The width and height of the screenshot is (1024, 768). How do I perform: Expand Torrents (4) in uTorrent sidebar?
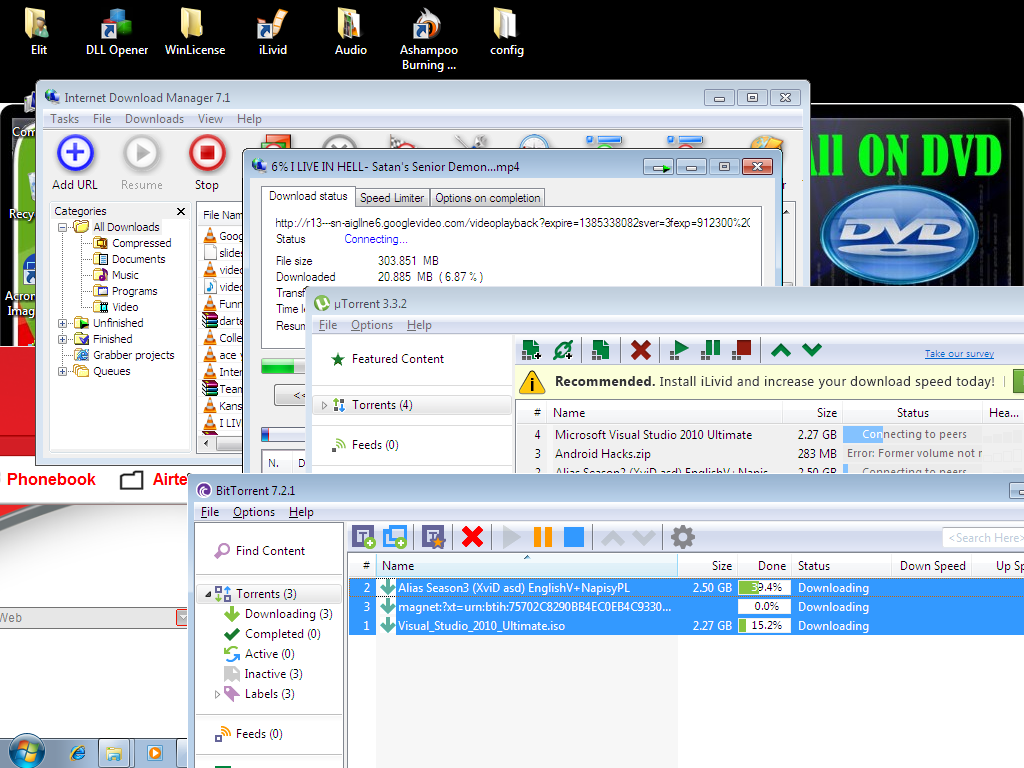click(x=324, y=405)
